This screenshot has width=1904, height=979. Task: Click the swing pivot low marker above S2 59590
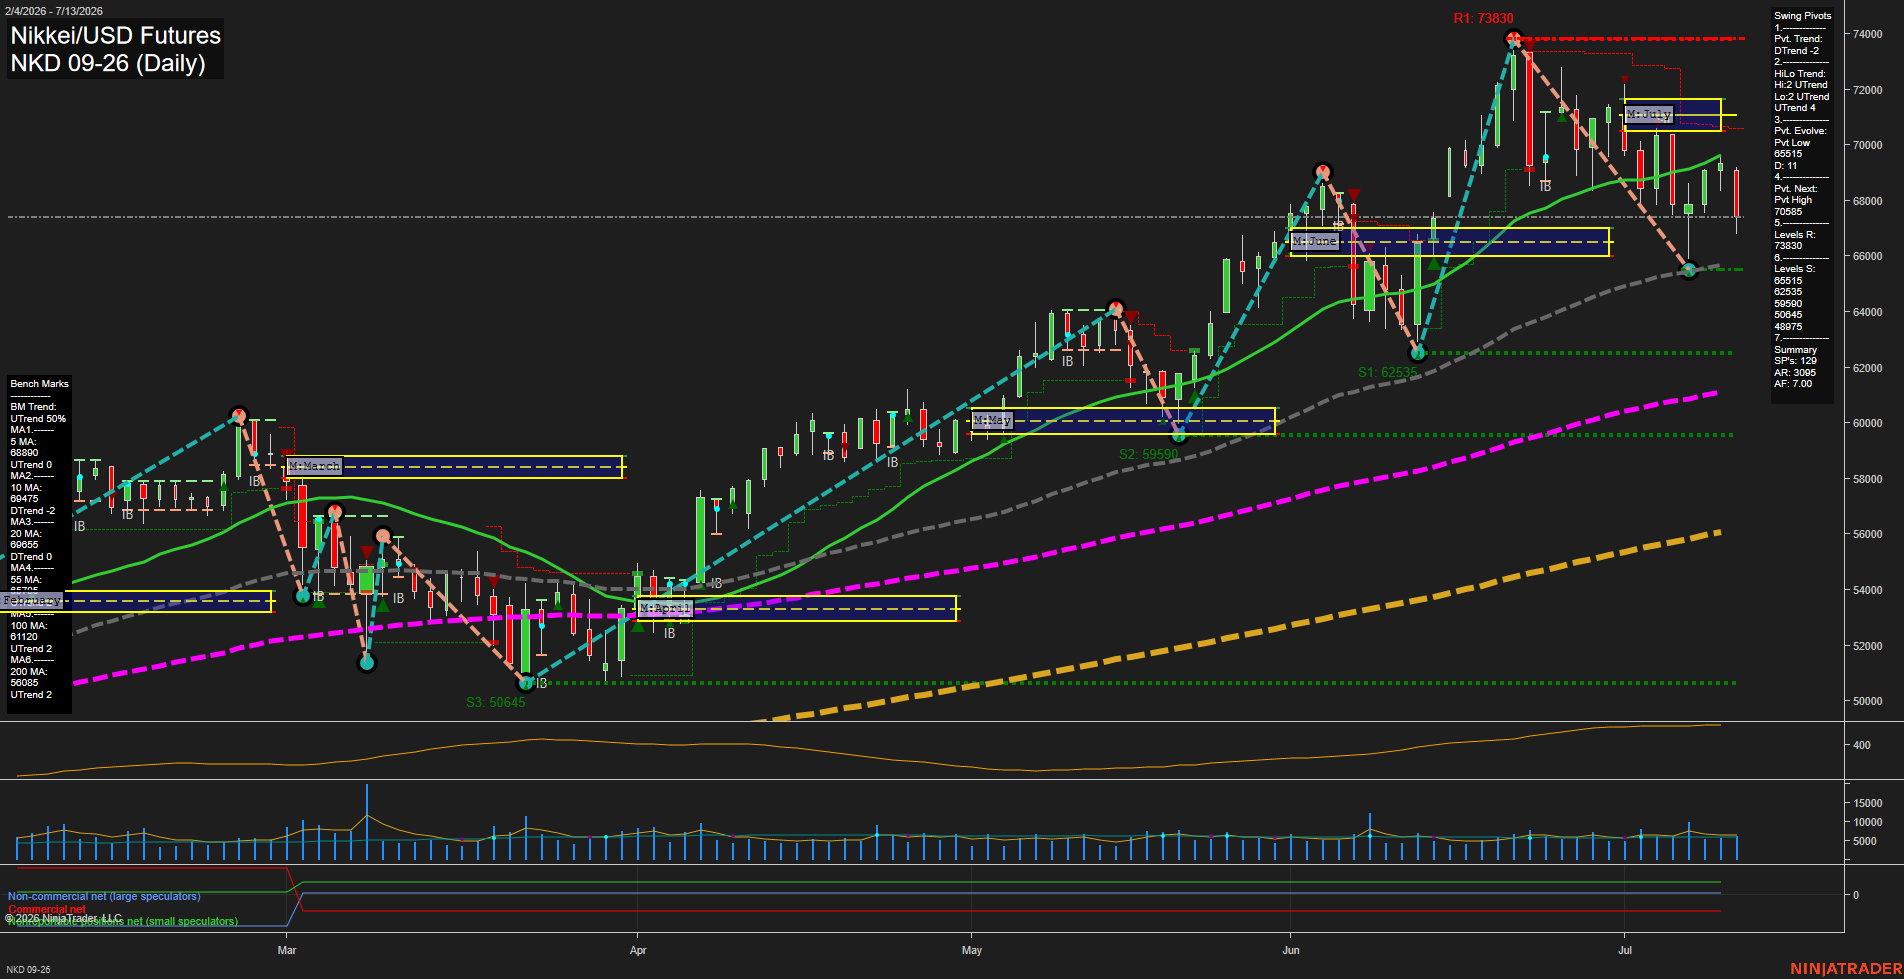1179,435
